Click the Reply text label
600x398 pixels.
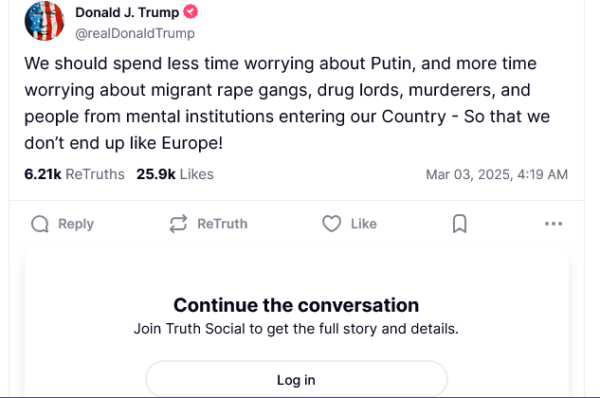(x=76, y=224)
